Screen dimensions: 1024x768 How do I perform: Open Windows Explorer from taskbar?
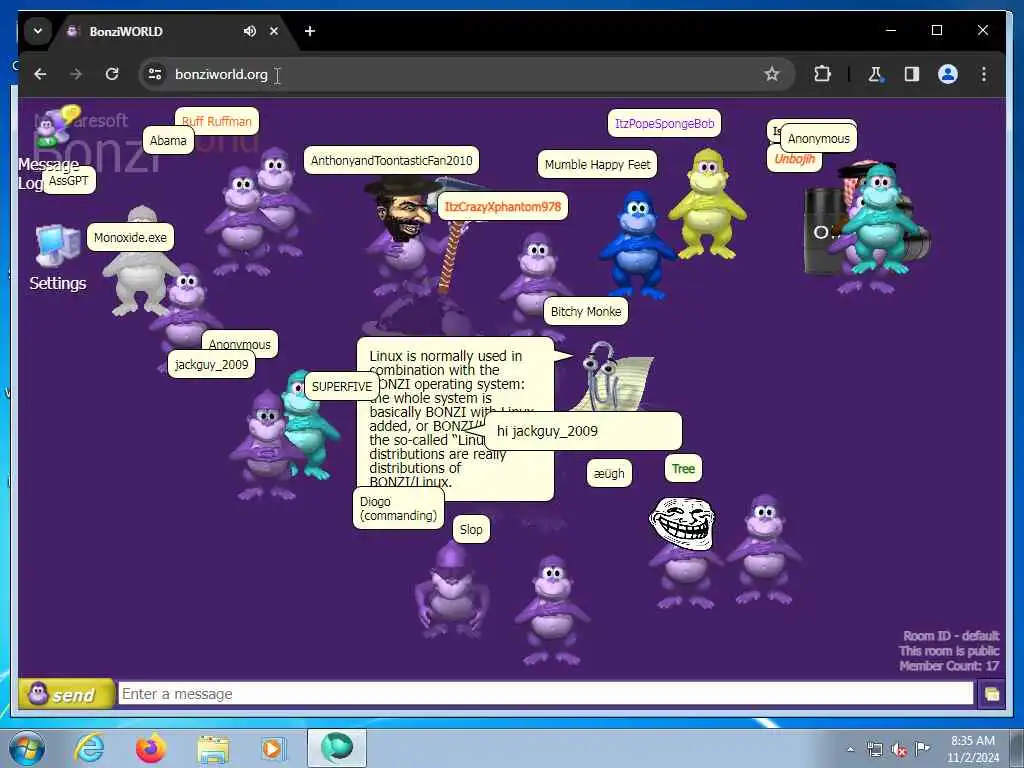213,748
